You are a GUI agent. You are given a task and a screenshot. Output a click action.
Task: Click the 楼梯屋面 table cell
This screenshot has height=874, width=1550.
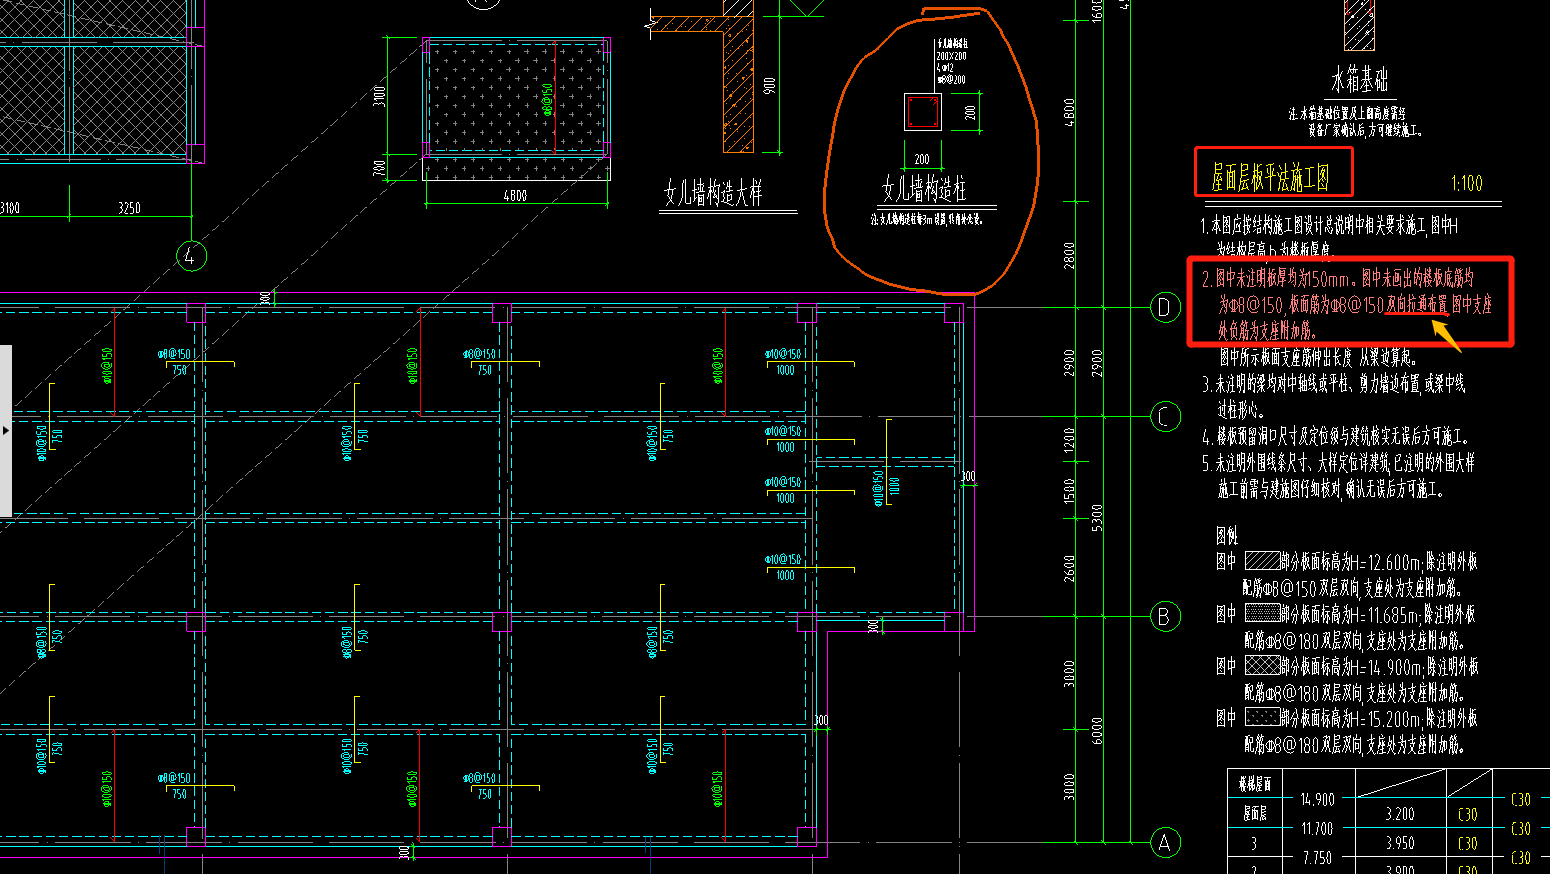1255,785
